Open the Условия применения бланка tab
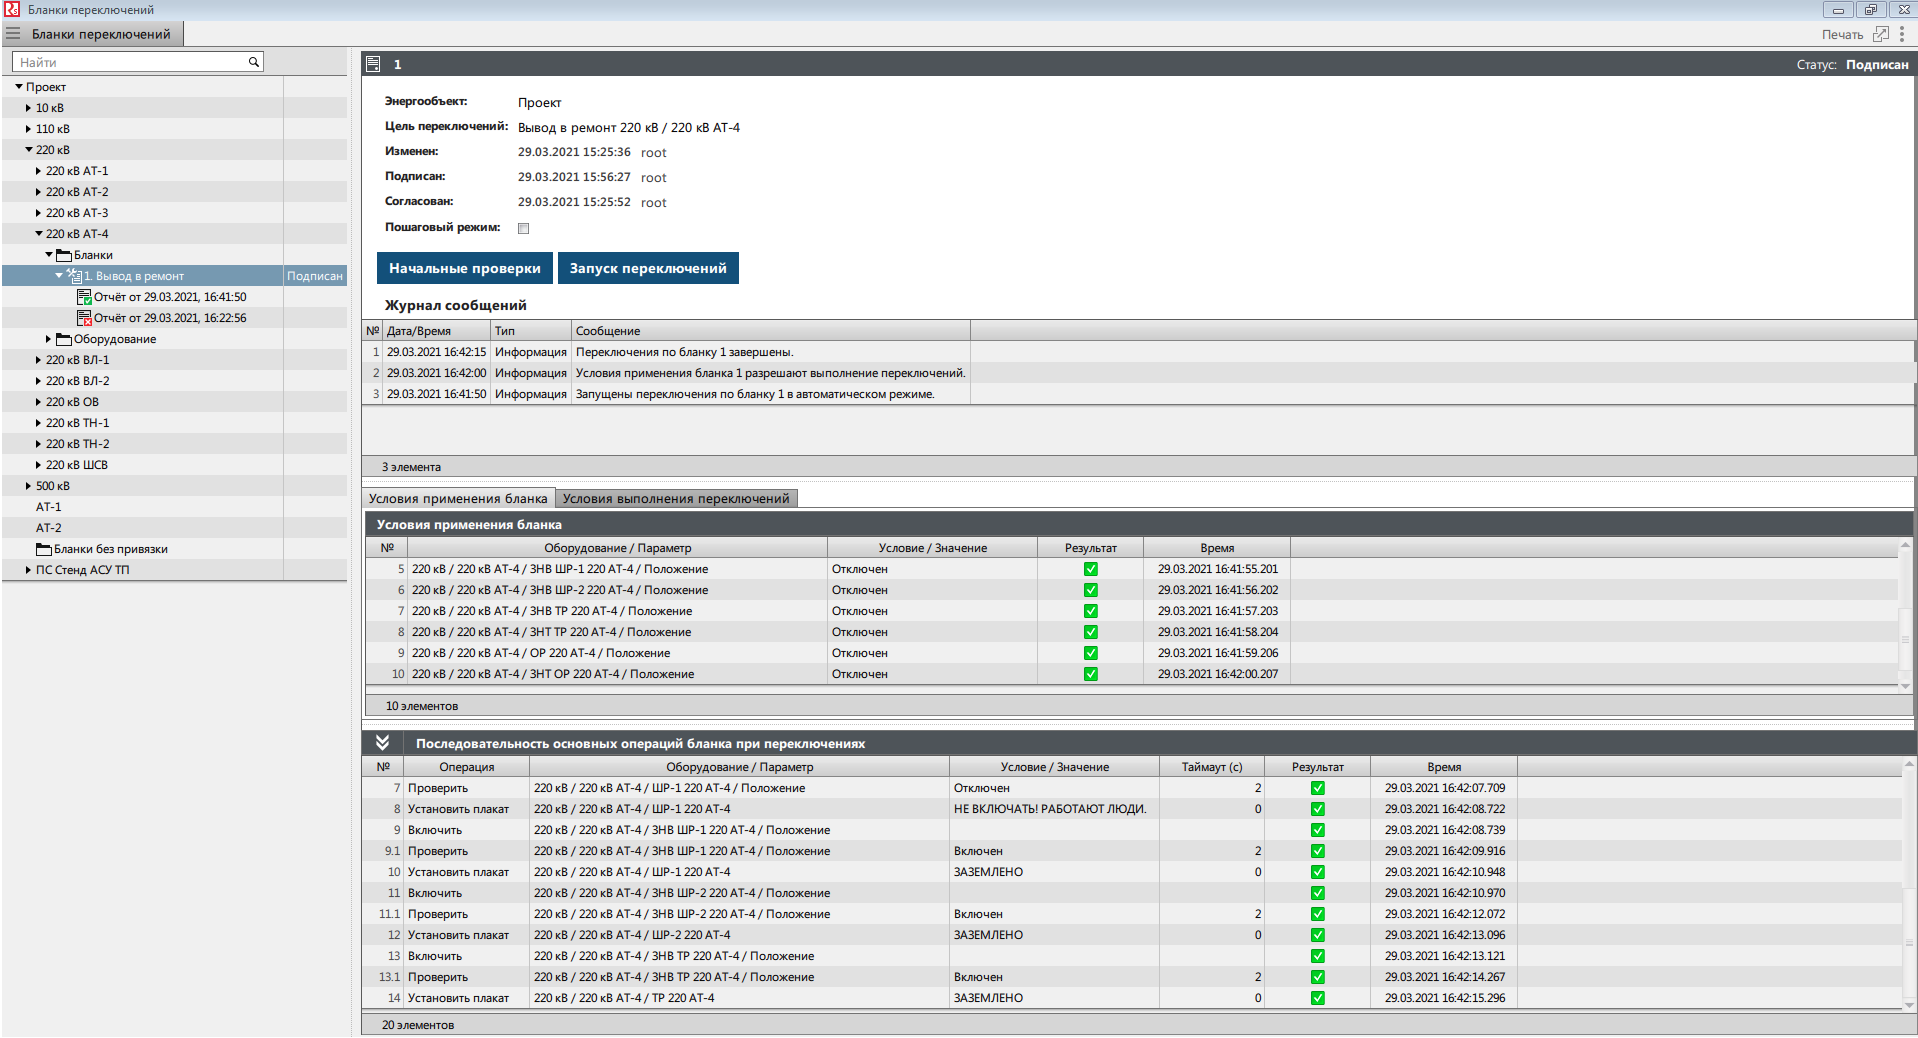This screenshot has height=1038, width=1918. 457,497
